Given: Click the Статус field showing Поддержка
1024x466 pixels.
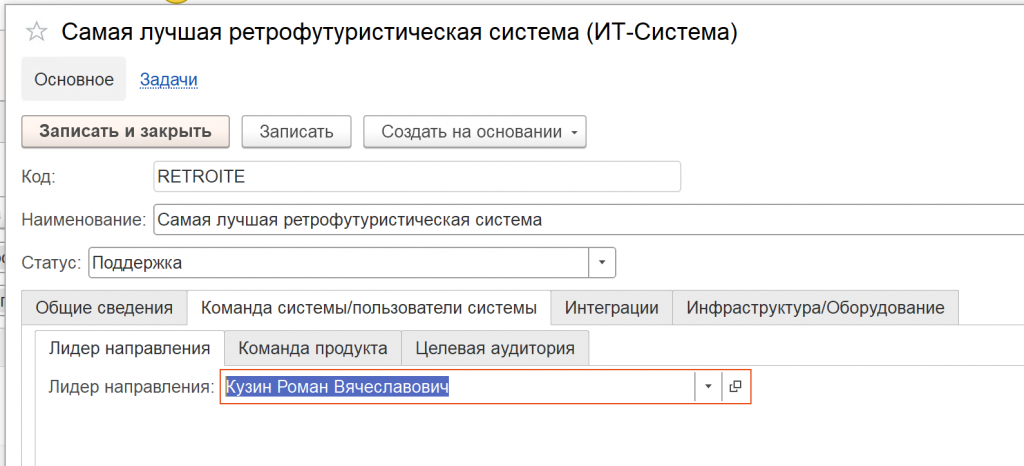Looking at the screenshot, I should pos(338,263).
